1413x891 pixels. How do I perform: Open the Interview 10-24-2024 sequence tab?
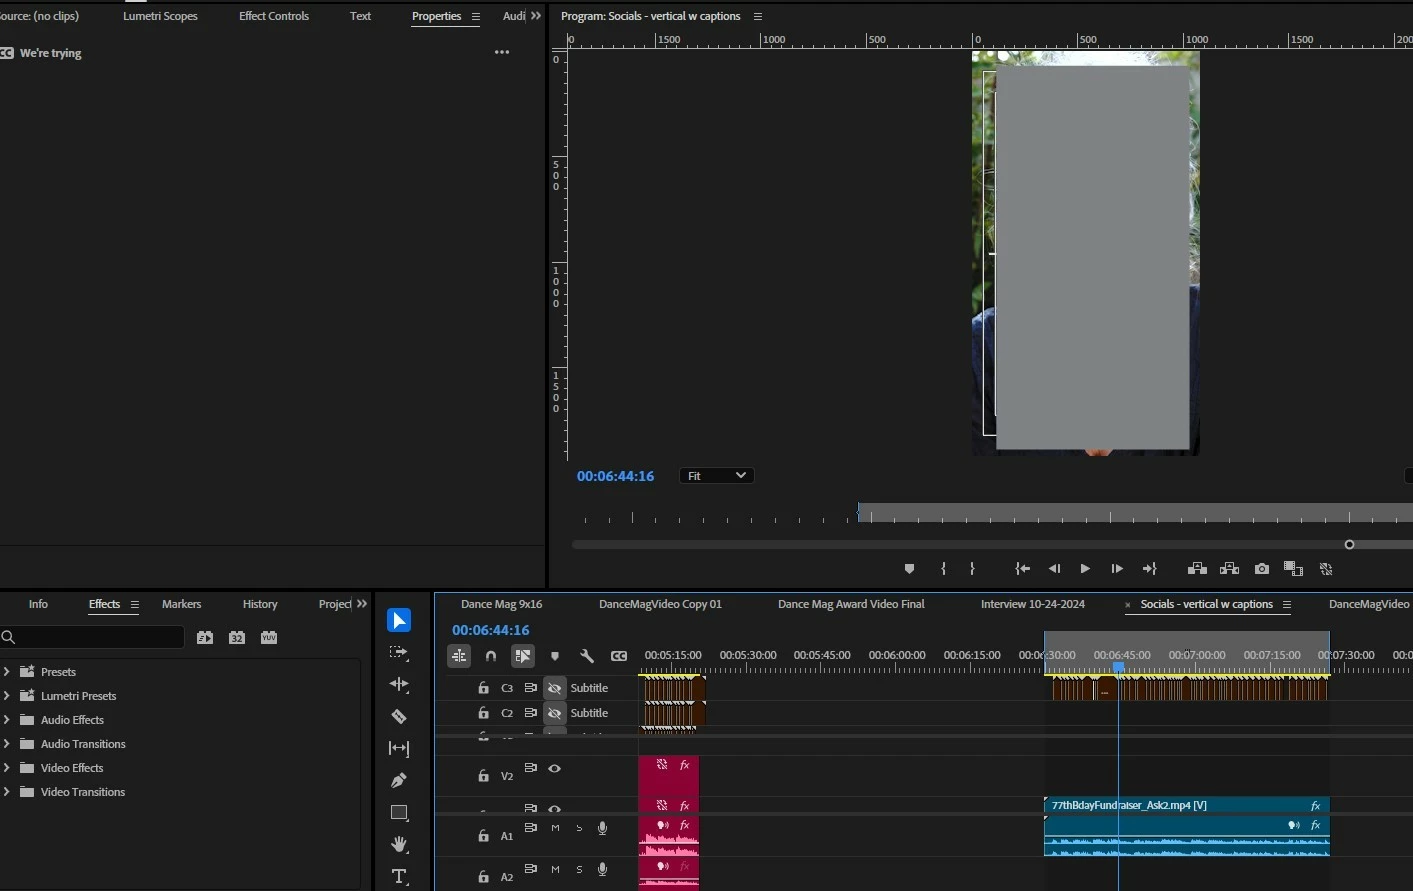pyautogui.click(x=1032, y=604)
